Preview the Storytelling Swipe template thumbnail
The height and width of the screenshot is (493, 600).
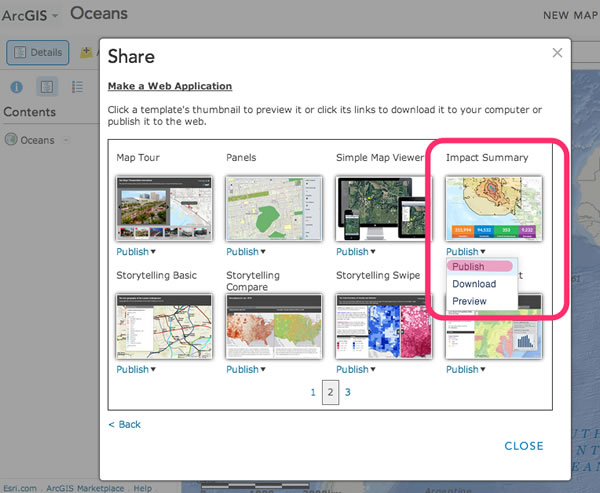coord(384,326)
